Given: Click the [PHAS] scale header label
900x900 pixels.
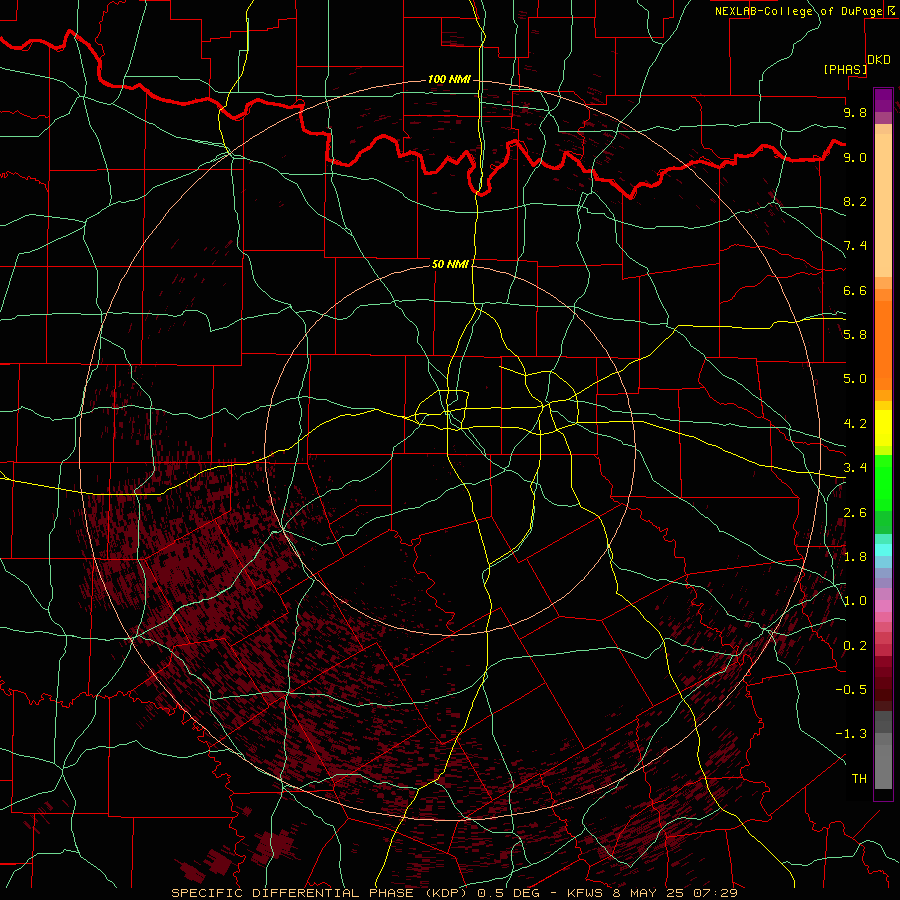Looking at the screenshot, I should (845, 69).
